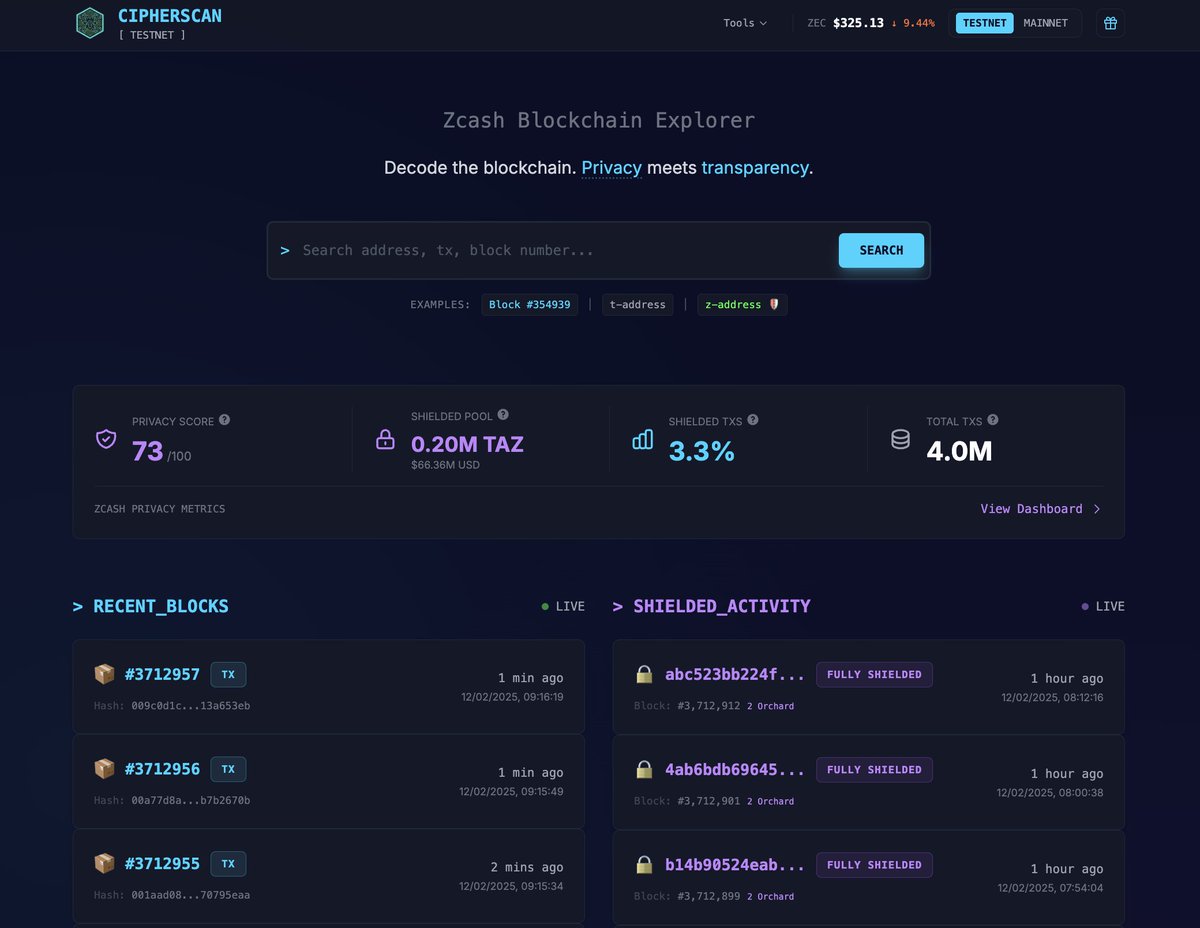The image size is (1200, 928).
Task: Click the CIPHERSCAN title text
Action: click(x=170, y=16)
